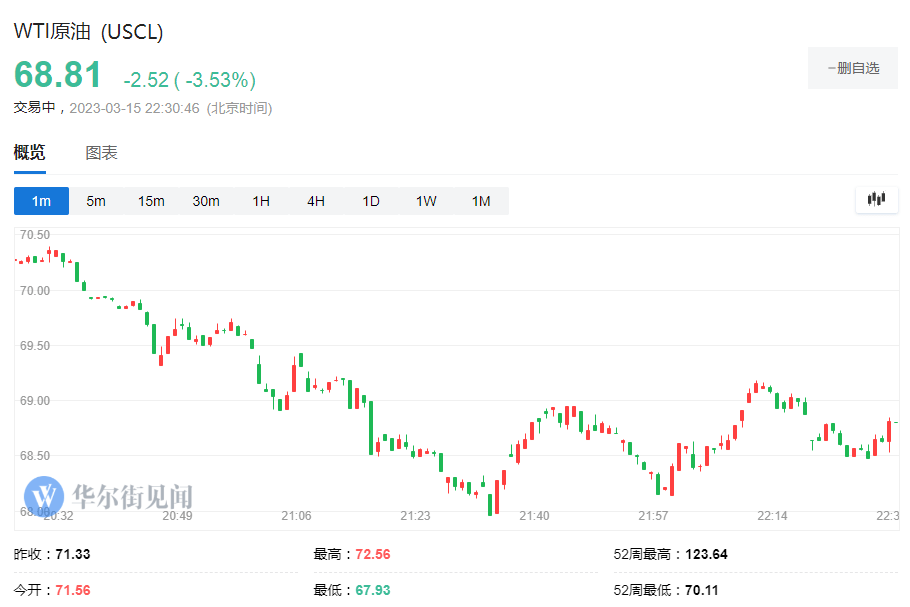Switch to the 4H interval
The height and width of the screenshot is (607, 910).
tap(315, 200)
